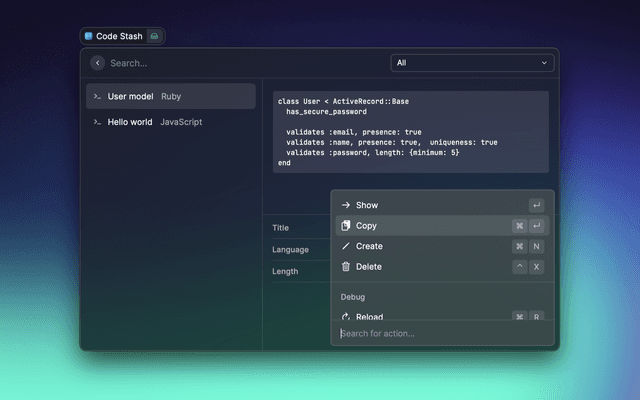
Task: Click the arrow icon next to Show
Action: 346,205
